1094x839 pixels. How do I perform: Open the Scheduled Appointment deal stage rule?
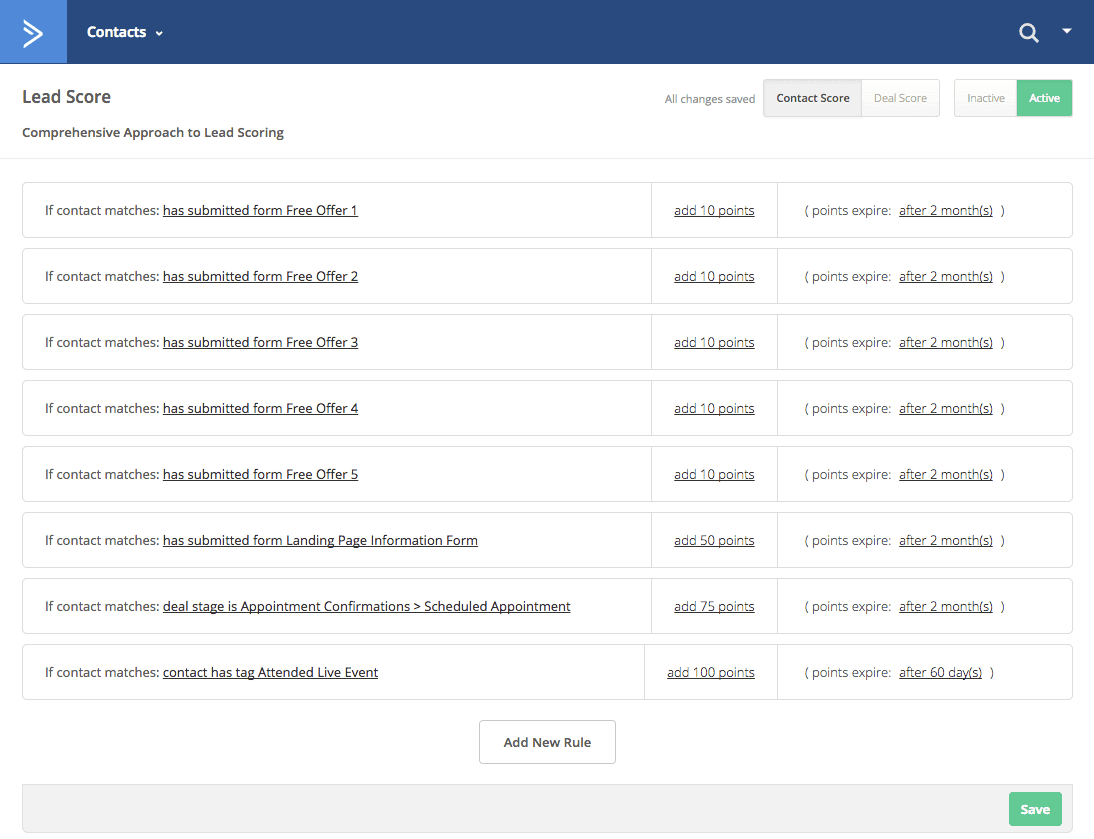(x=367, y=606)
